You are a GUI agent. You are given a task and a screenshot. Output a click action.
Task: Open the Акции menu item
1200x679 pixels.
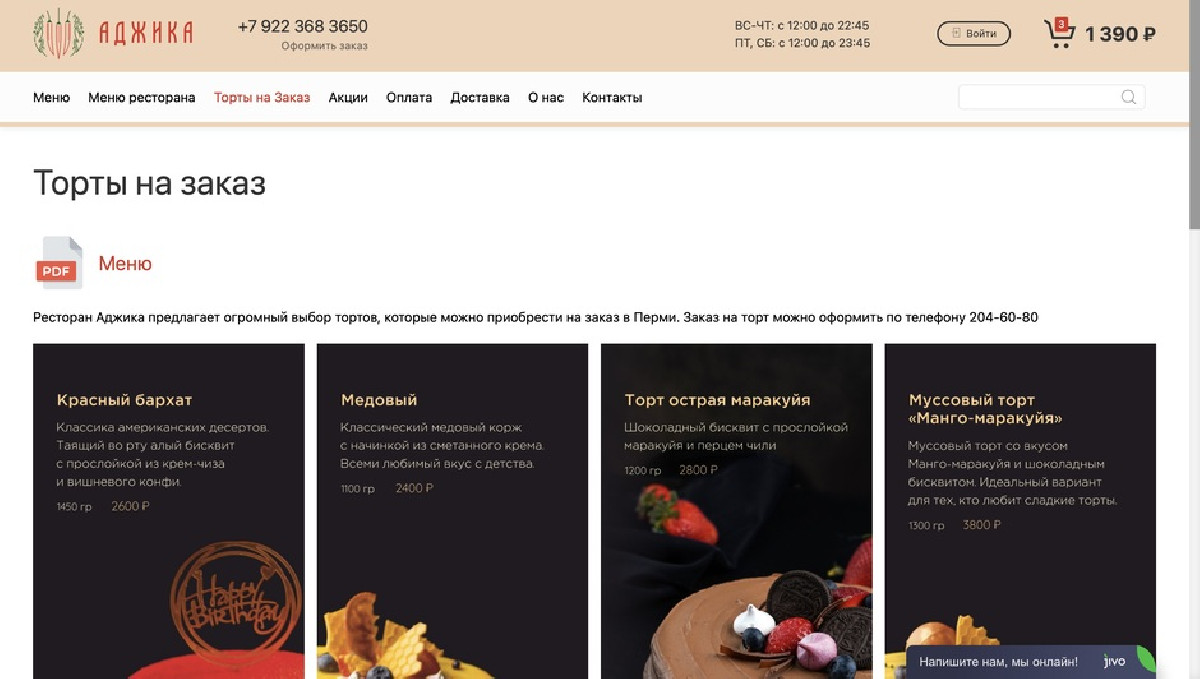(x=348, y=98)
